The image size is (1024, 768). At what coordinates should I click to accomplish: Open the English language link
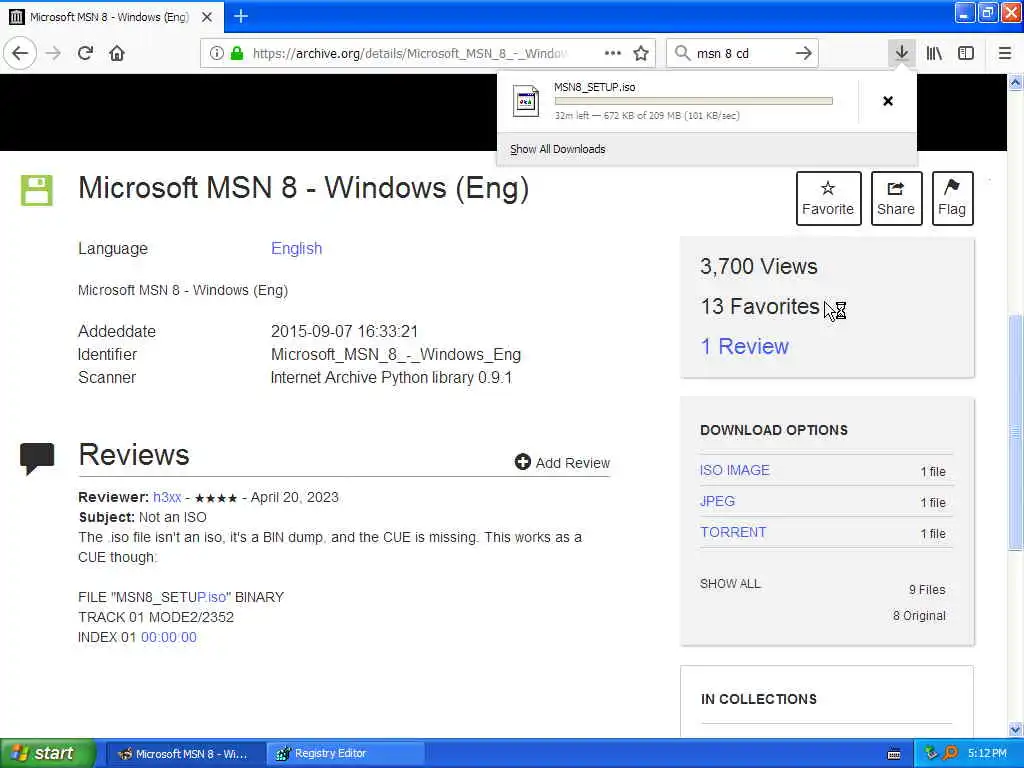tap(296, 249)
